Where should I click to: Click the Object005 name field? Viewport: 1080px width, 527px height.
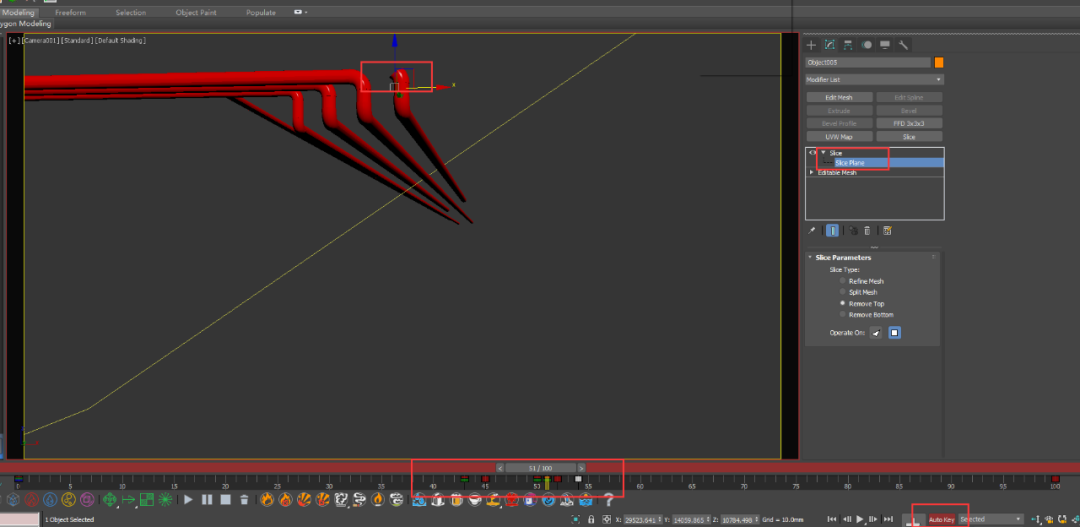(x=869, y=63)
